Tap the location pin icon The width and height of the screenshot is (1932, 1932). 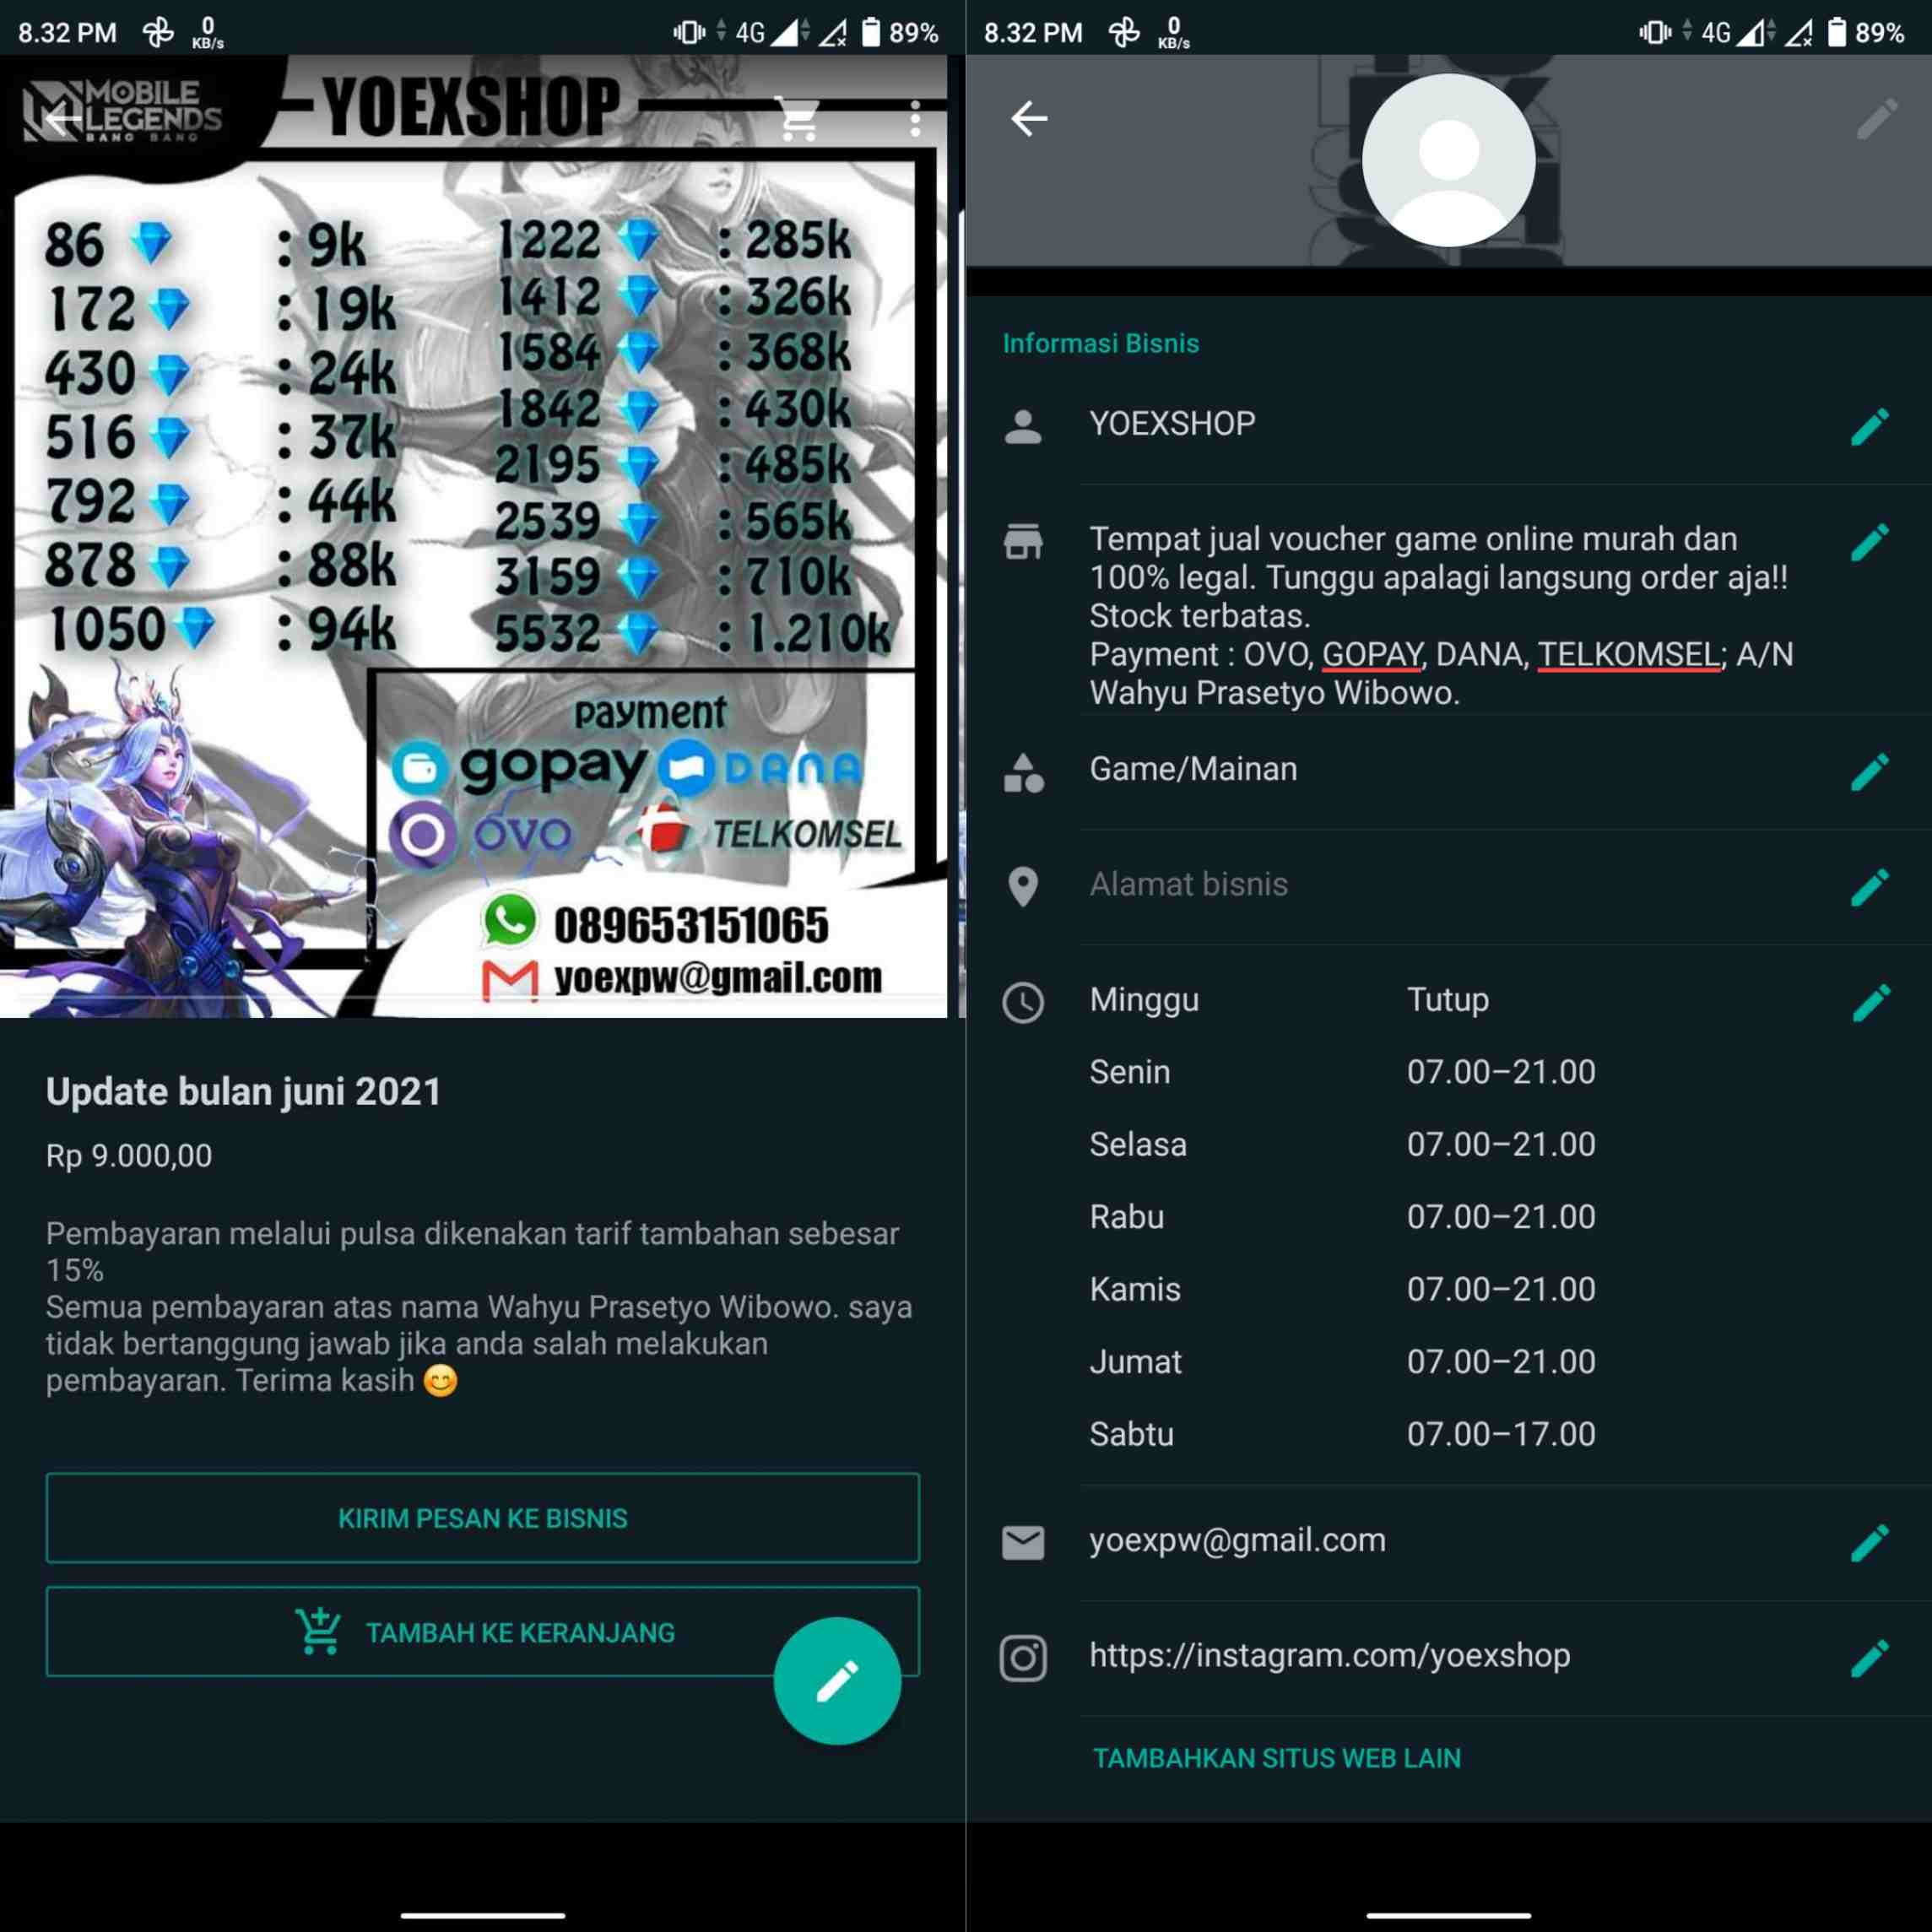pyautogui.click(x=1023, y=887)
